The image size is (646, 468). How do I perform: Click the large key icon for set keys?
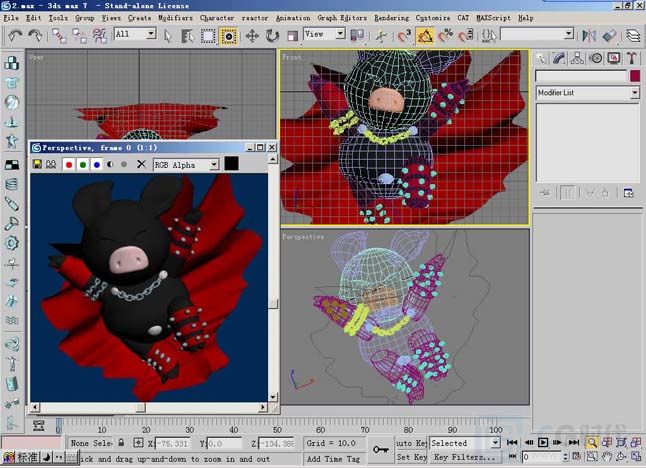point(380,449)
